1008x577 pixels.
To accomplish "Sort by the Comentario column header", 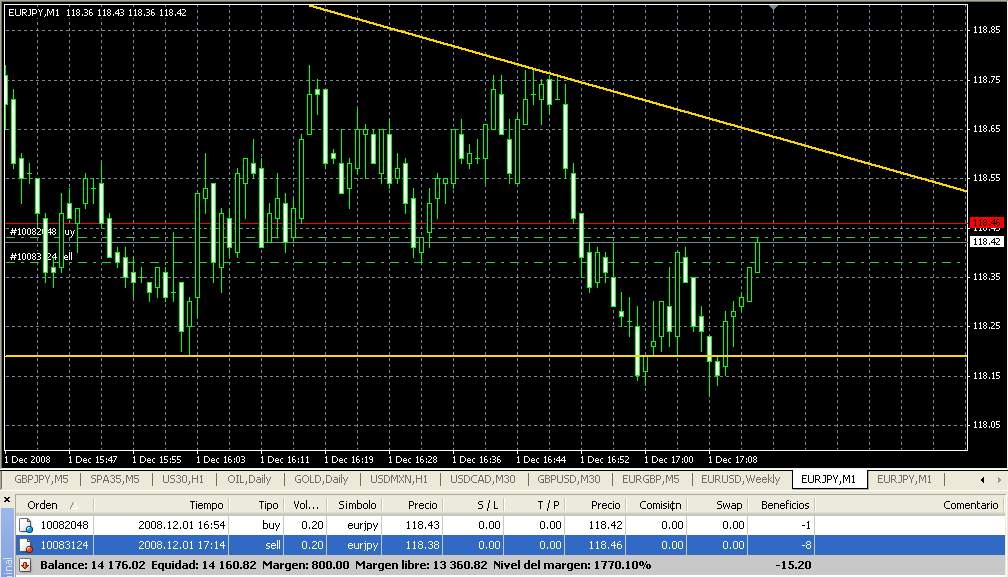I will [909, 505].
